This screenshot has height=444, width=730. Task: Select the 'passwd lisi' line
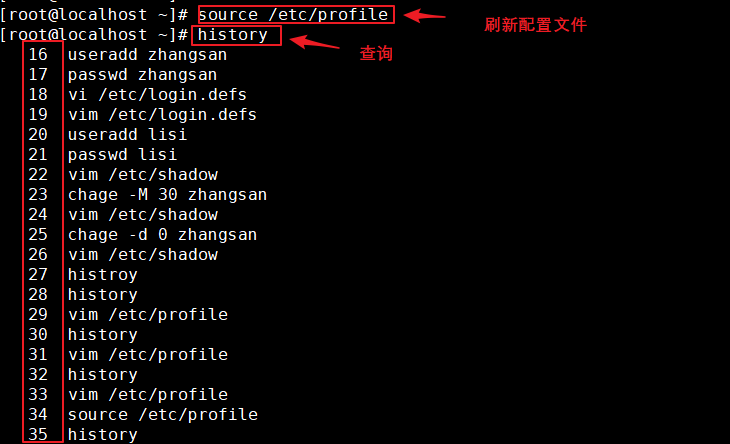click(x=122, y=155)
